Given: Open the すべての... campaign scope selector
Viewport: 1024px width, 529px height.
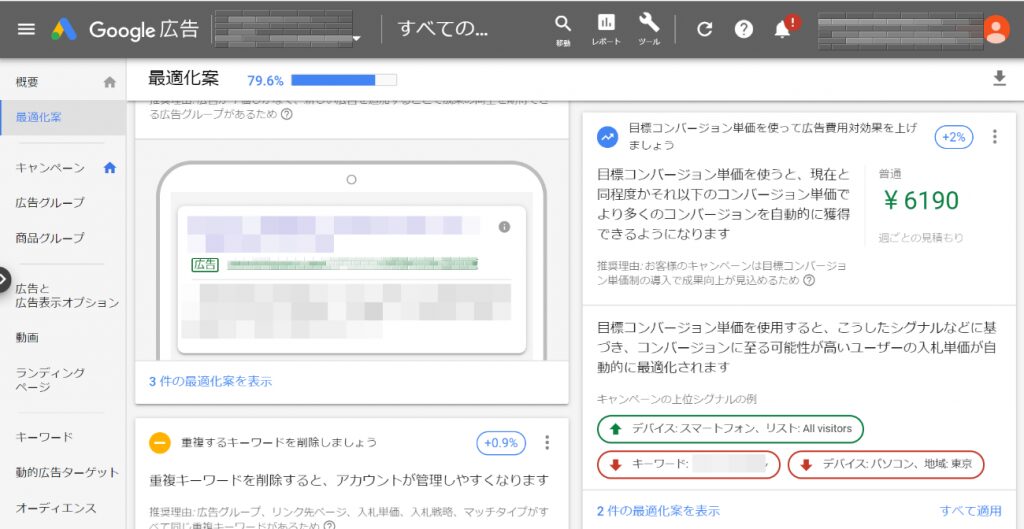Looking at the screenshot, I should click(442, 29).
